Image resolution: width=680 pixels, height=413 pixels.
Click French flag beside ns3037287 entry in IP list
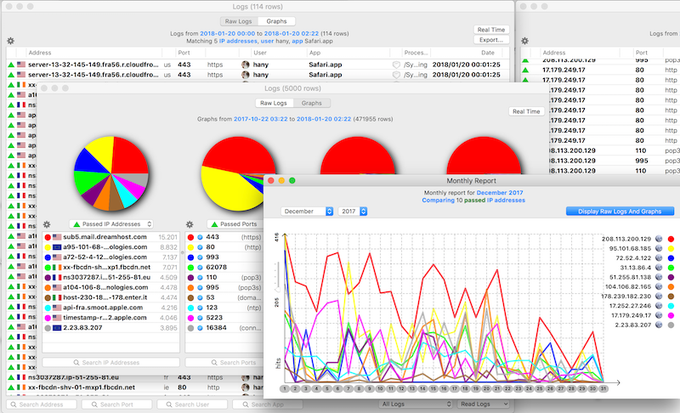pos(57,278)
